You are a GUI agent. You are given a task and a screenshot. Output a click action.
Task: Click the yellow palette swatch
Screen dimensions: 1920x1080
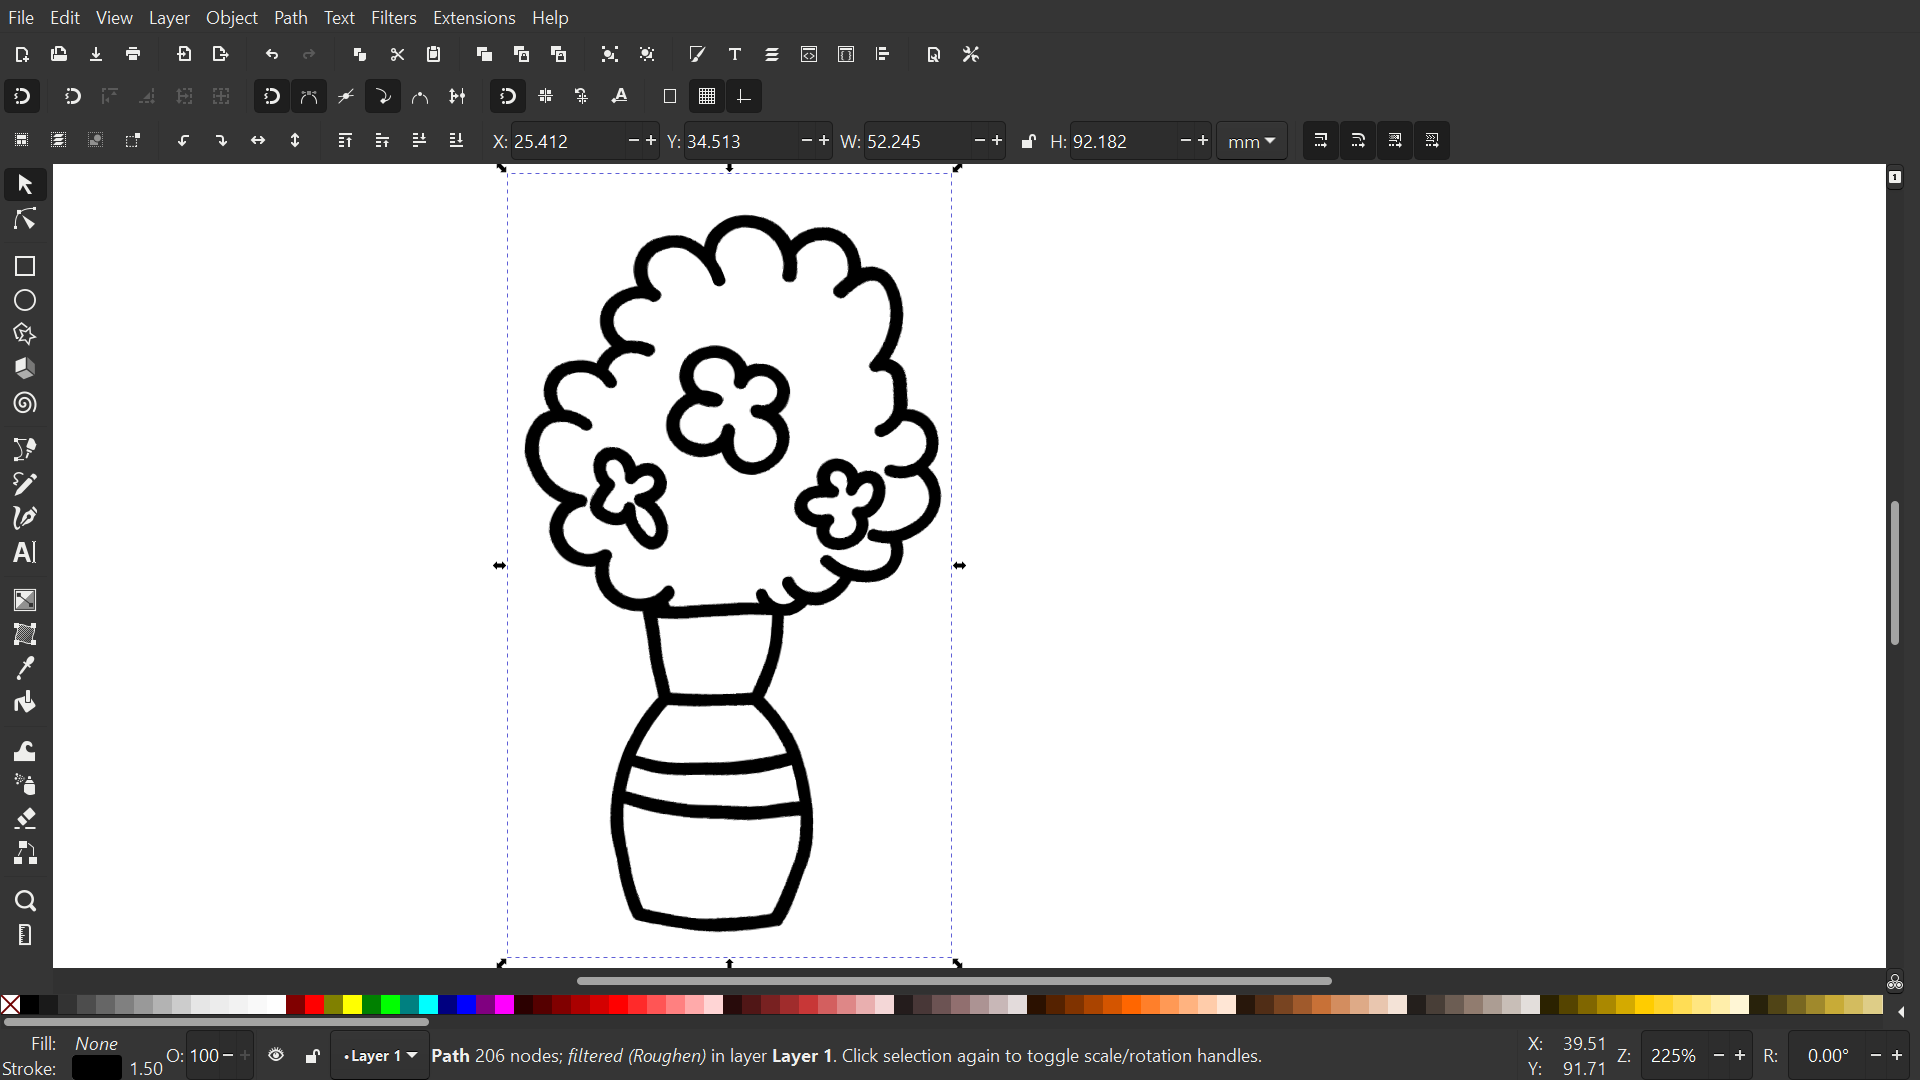pos(352,1005)
